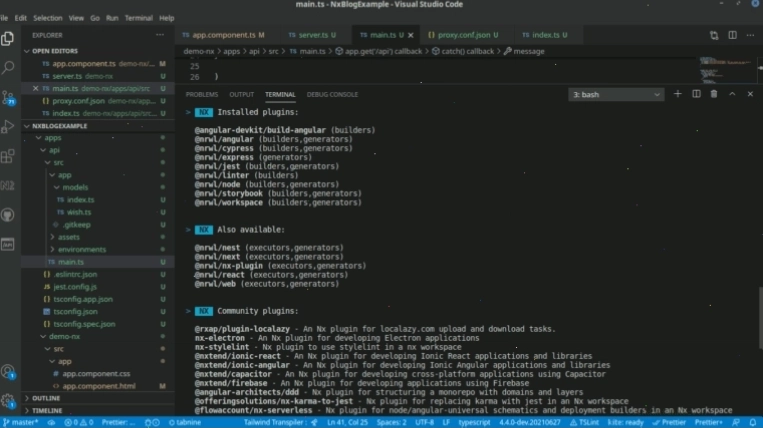The width and height of the screenshot is (763, 429).
Task: Create a new terminal with plus icon
Action: [x=677, y=94]
